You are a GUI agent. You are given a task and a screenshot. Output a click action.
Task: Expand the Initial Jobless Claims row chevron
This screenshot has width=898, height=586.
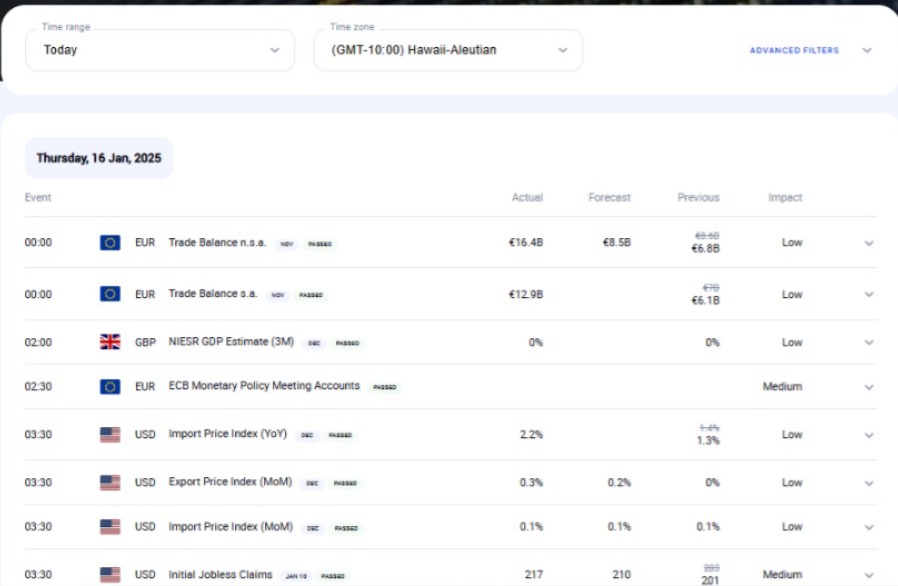(x=868, y=575)
